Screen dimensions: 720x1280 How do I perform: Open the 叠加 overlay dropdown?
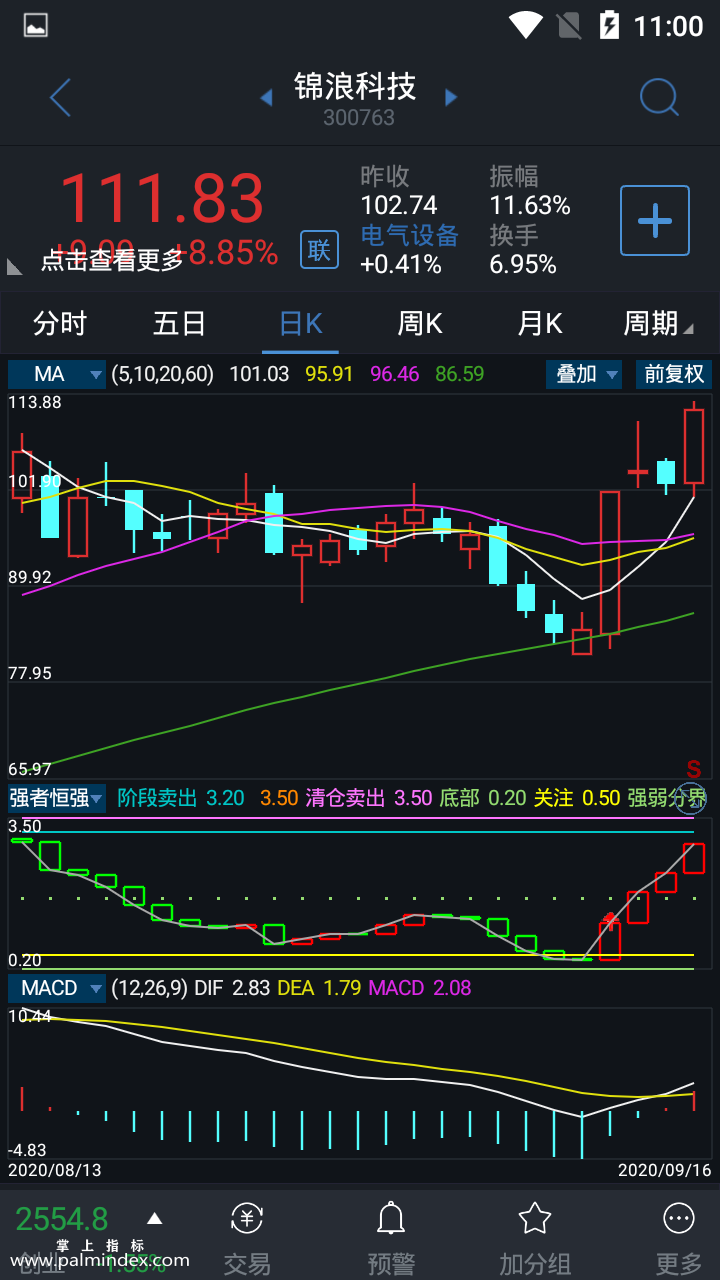coord(584,374)
